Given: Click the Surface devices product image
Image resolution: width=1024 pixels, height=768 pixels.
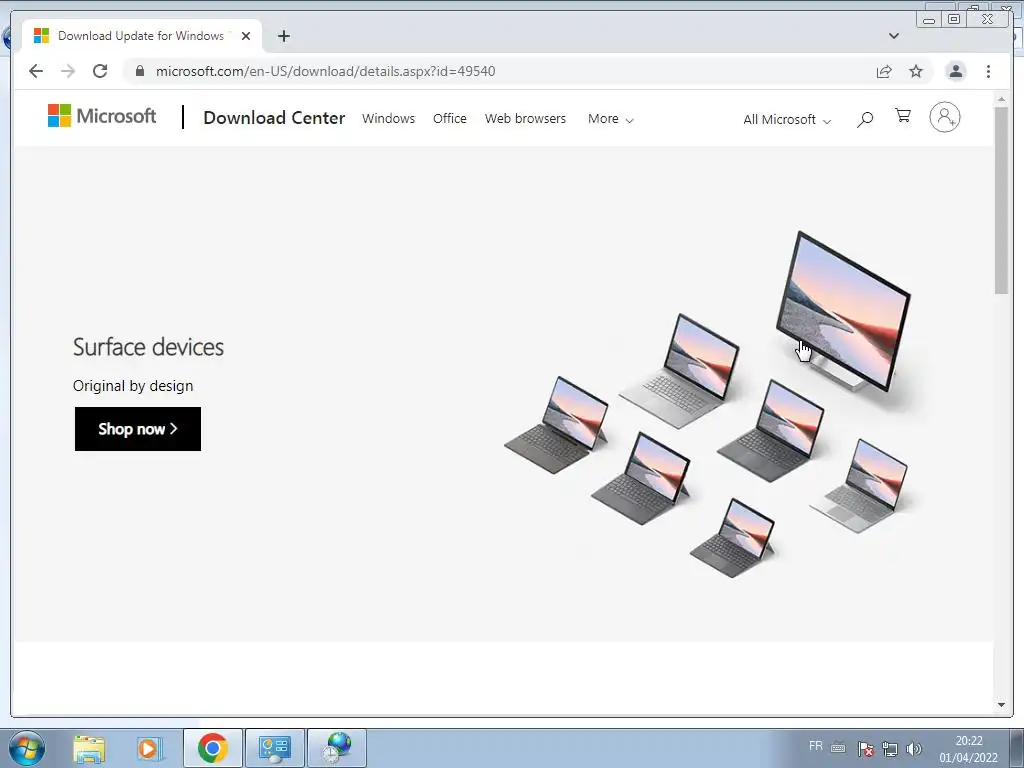Looking at the screenshot, I should 707,404.
